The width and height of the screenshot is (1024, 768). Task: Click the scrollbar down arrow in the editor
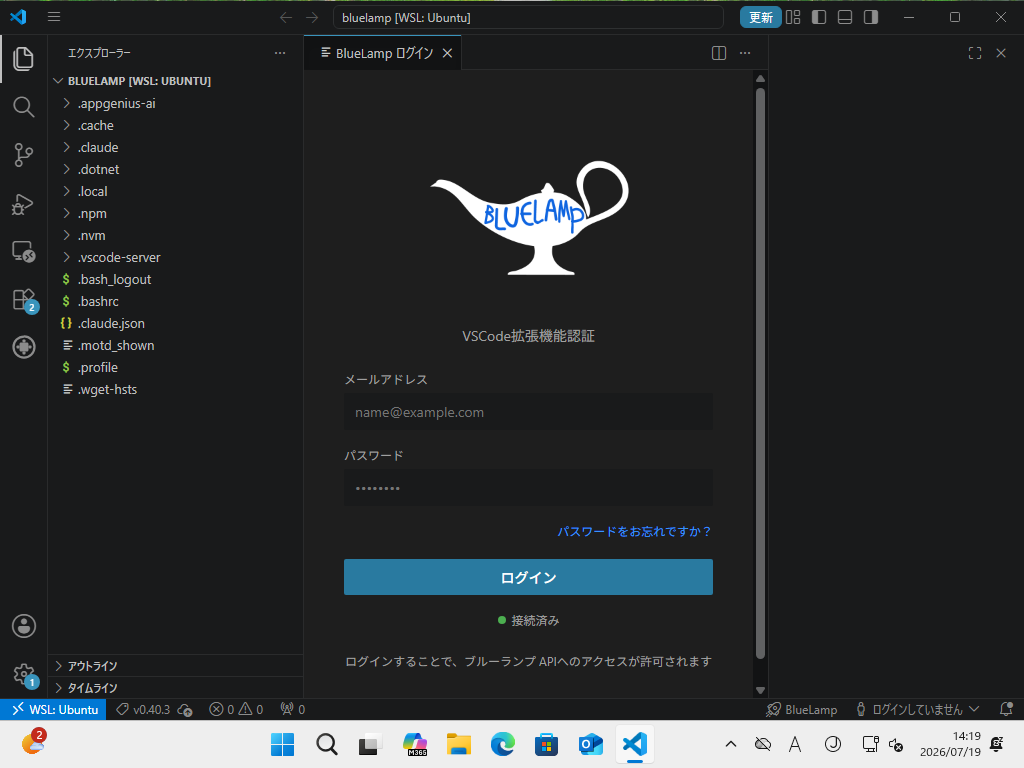(x=760, y=690)
